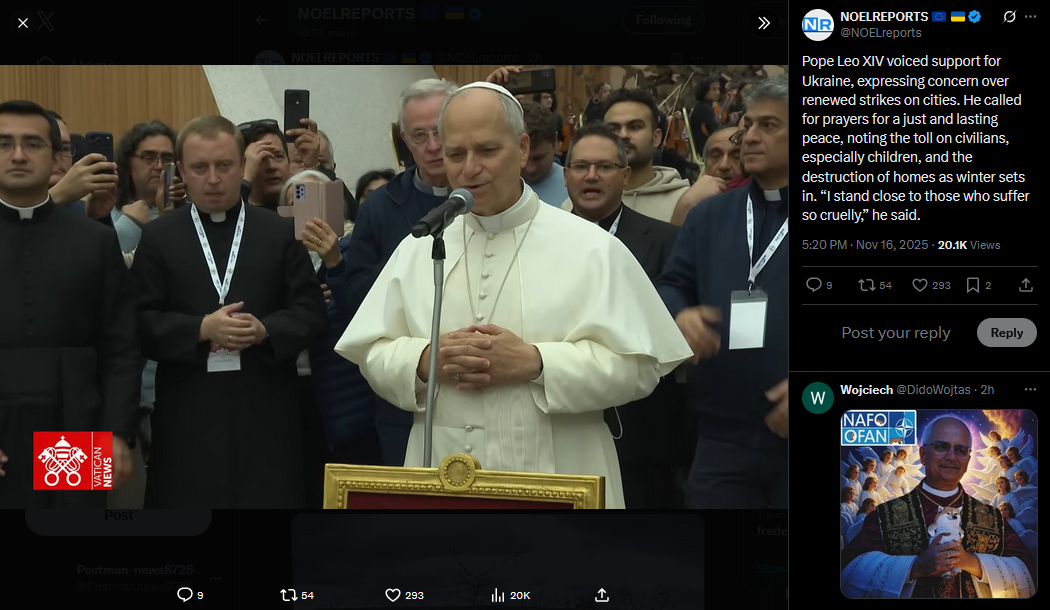Open more options menu on NOELREPORTS post

pyautogui.click(x=1030, y=17)
